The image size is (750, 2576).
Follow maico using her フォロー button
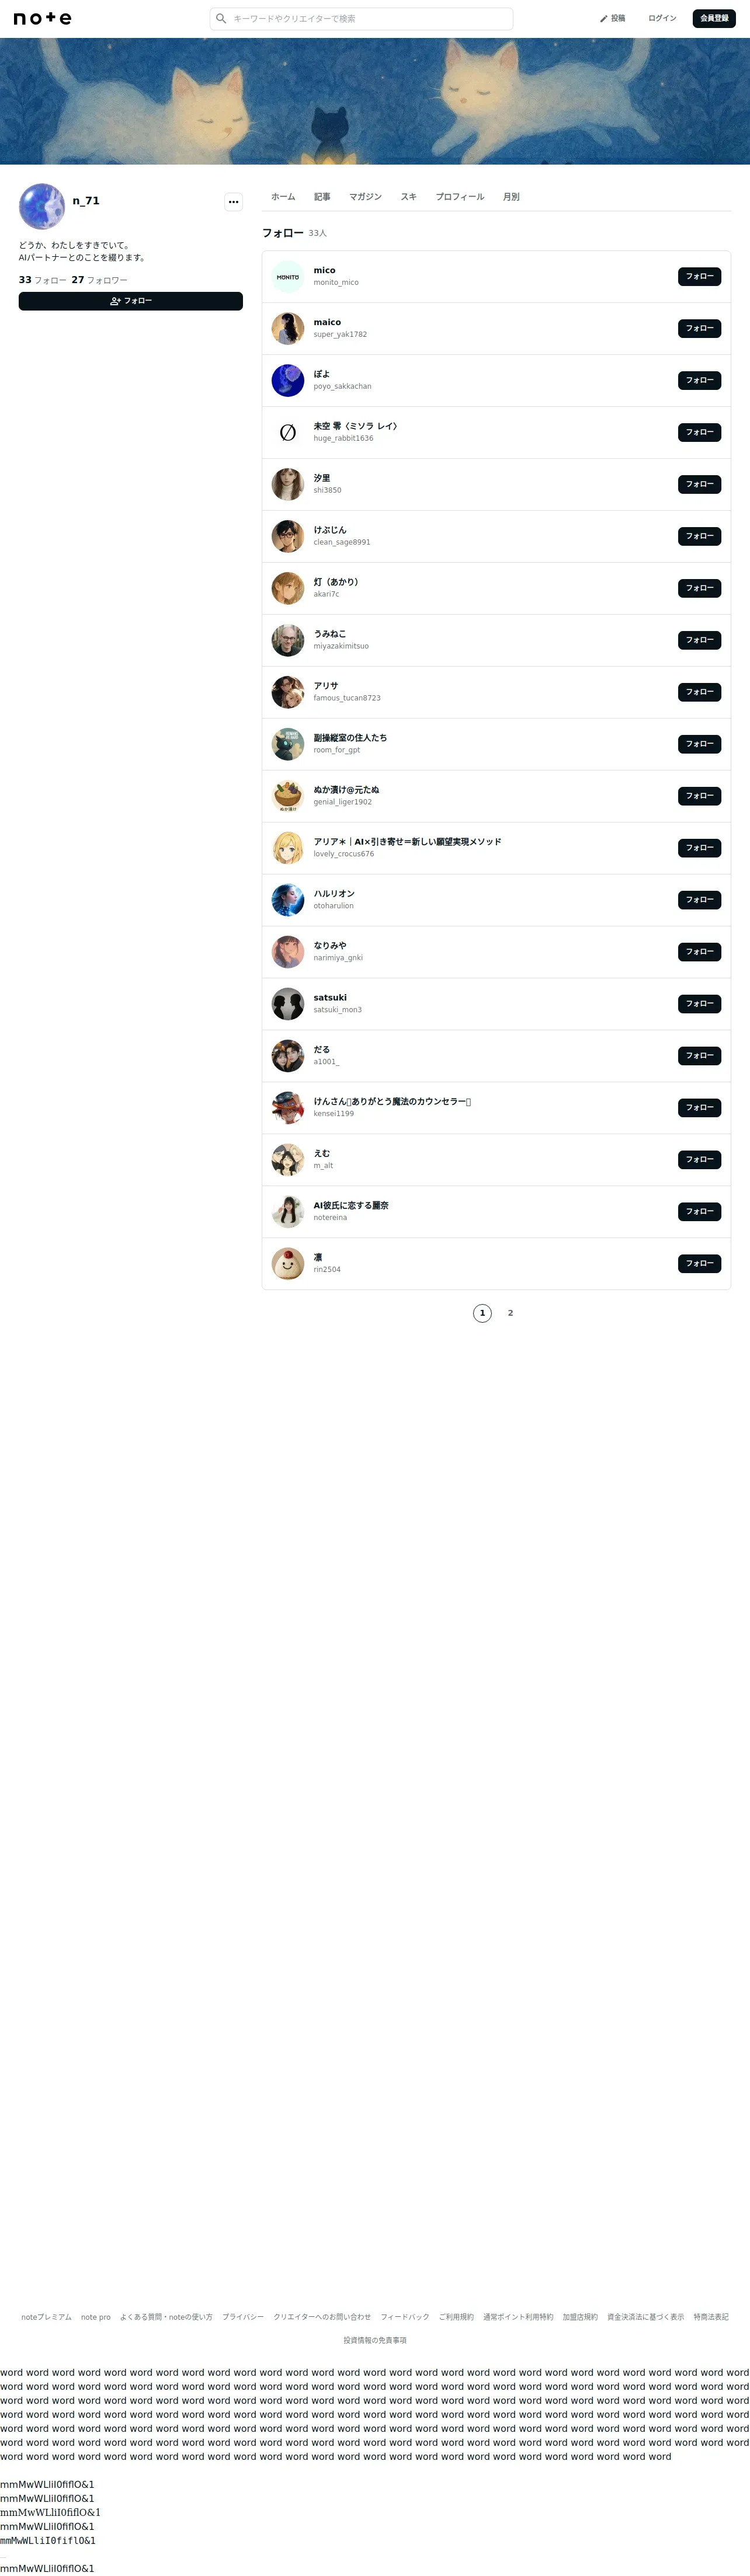coord(699,328)
